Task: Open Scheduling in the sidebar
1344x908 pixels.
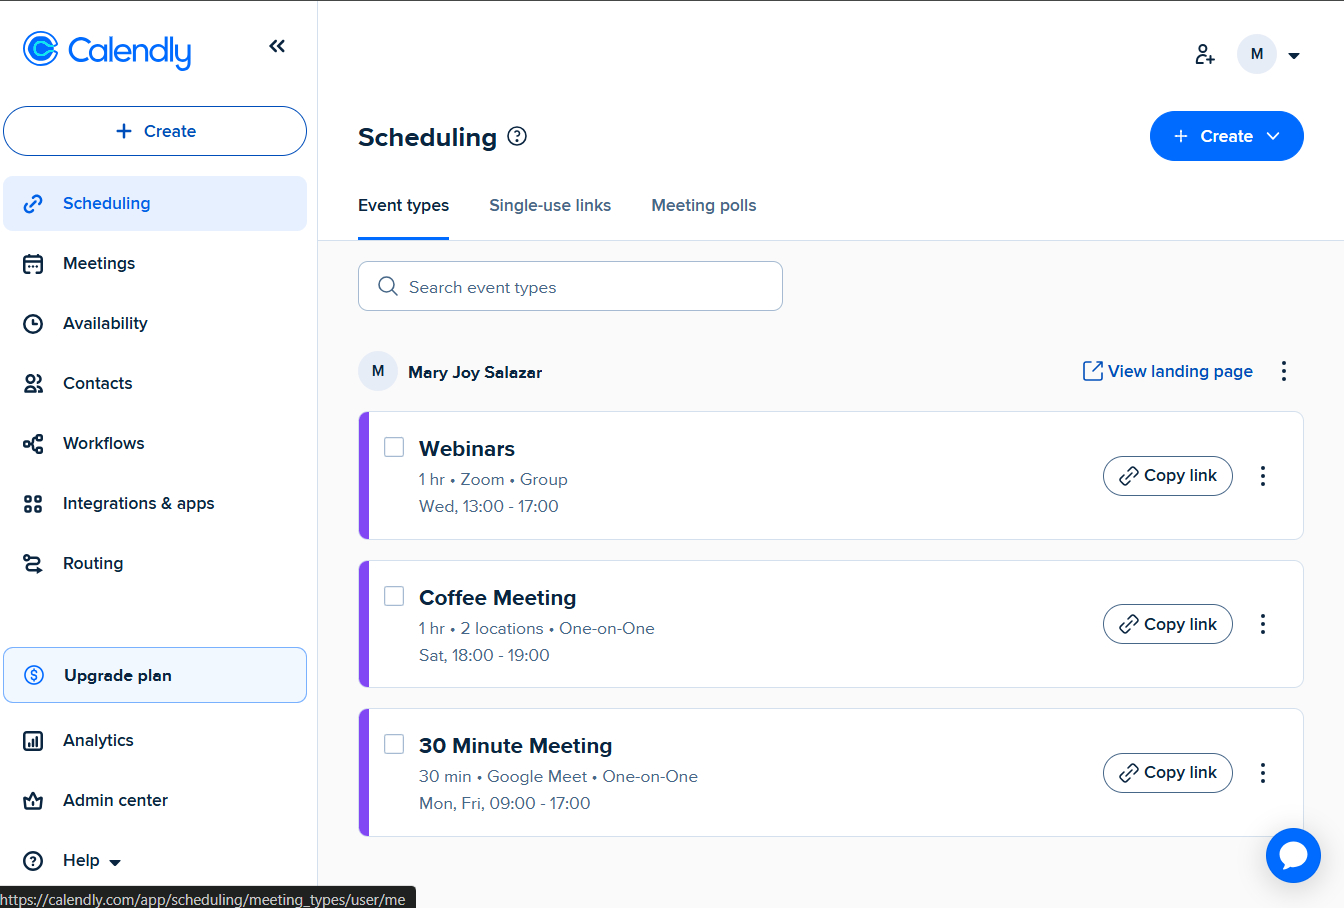Action: (x=155, y=203)
